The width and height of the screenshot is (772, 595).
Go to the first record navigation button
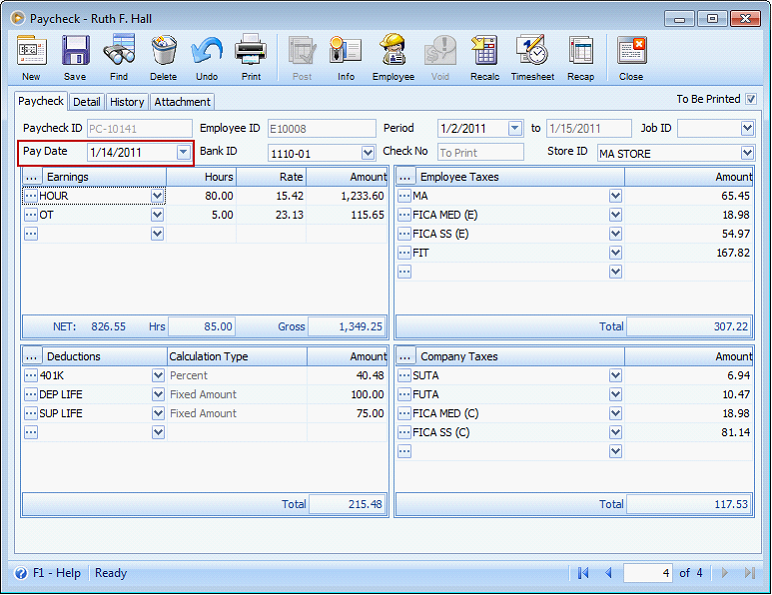pyautogui.click(x=583, y=573)
